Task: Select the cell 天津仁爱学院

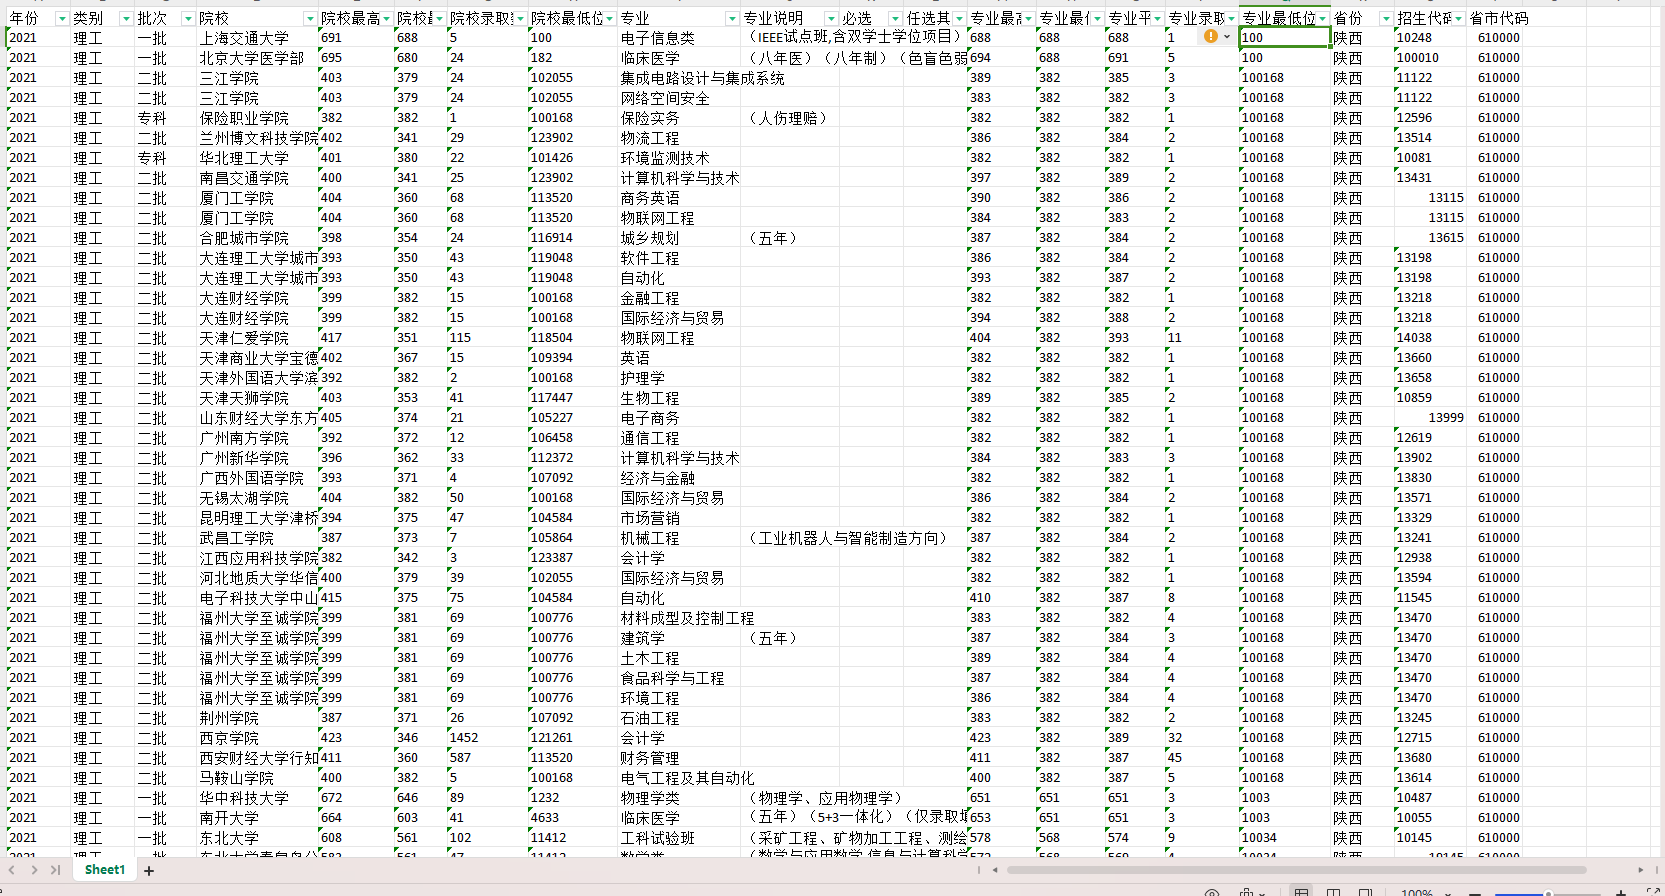Action: coord(257,338)
